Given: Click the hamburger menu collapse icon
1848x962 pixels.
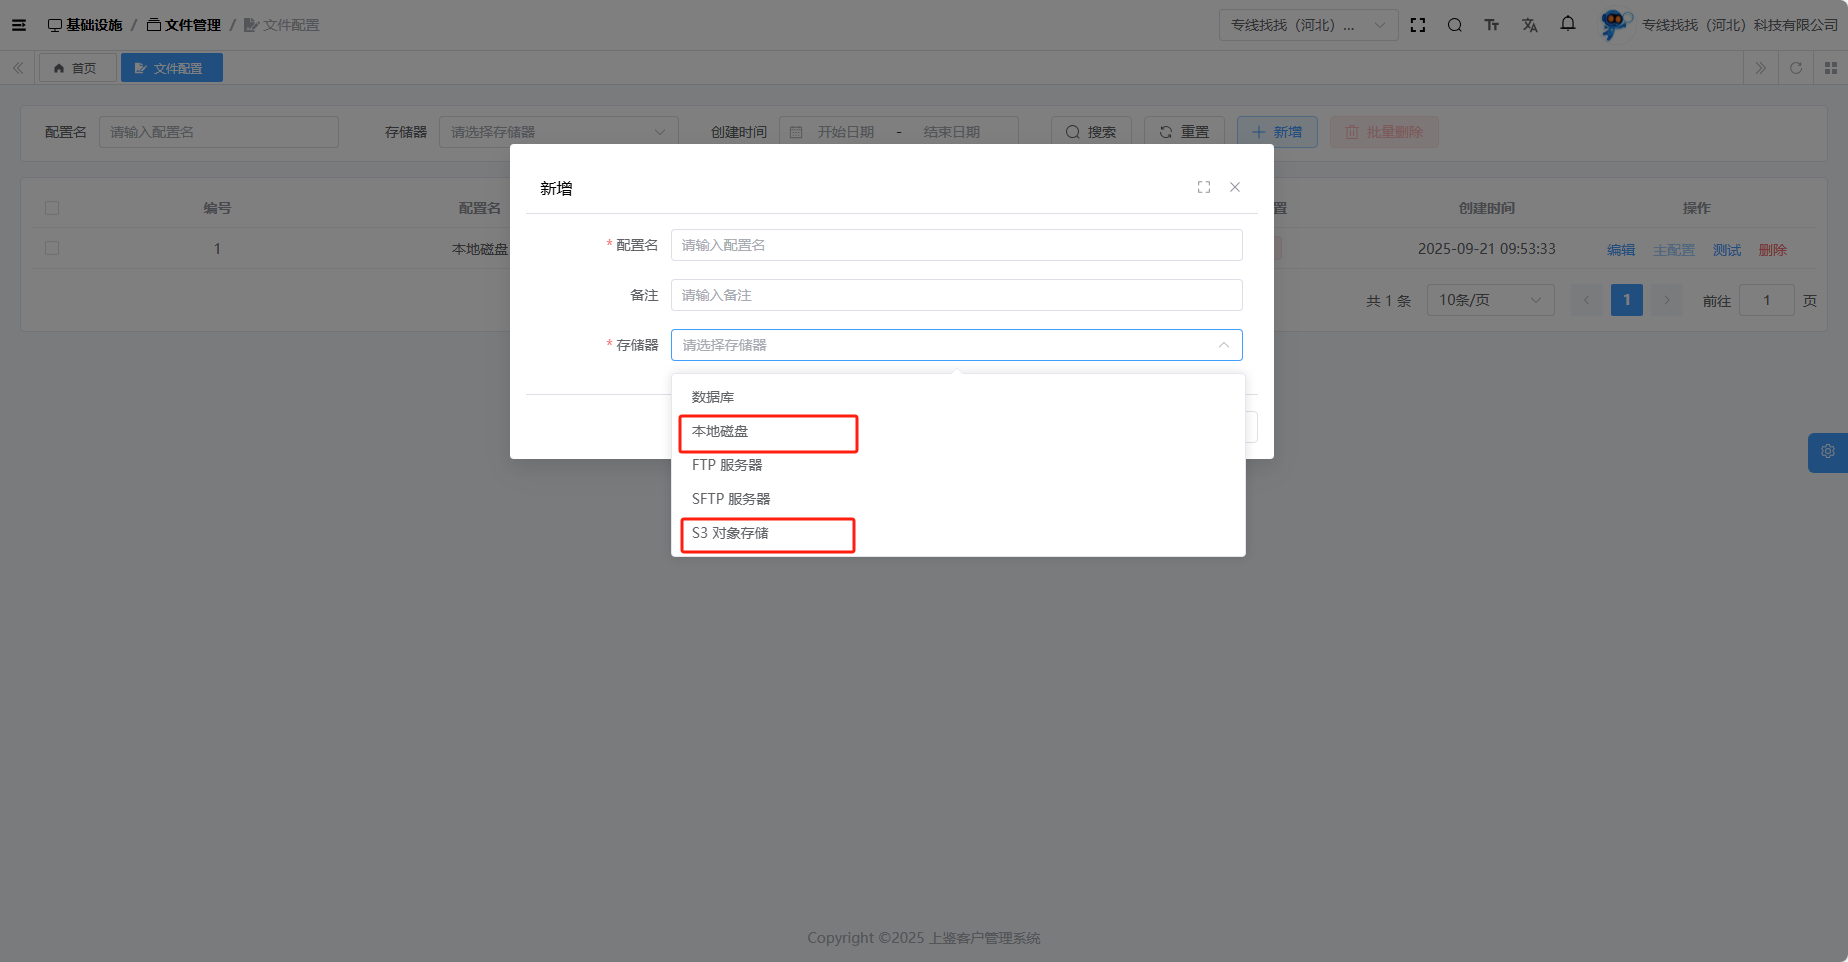Looking at the screenshot, I should pyautogui.click(x=19, y=25).
